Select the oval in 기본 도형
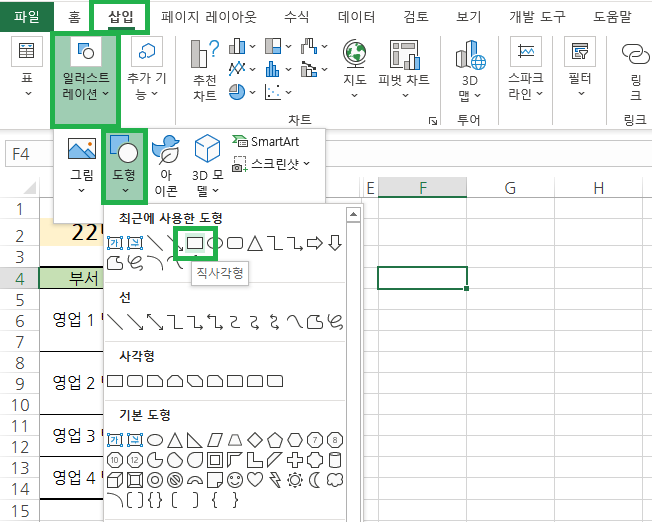This screenshot has height=522, width=652. [155, 440]
